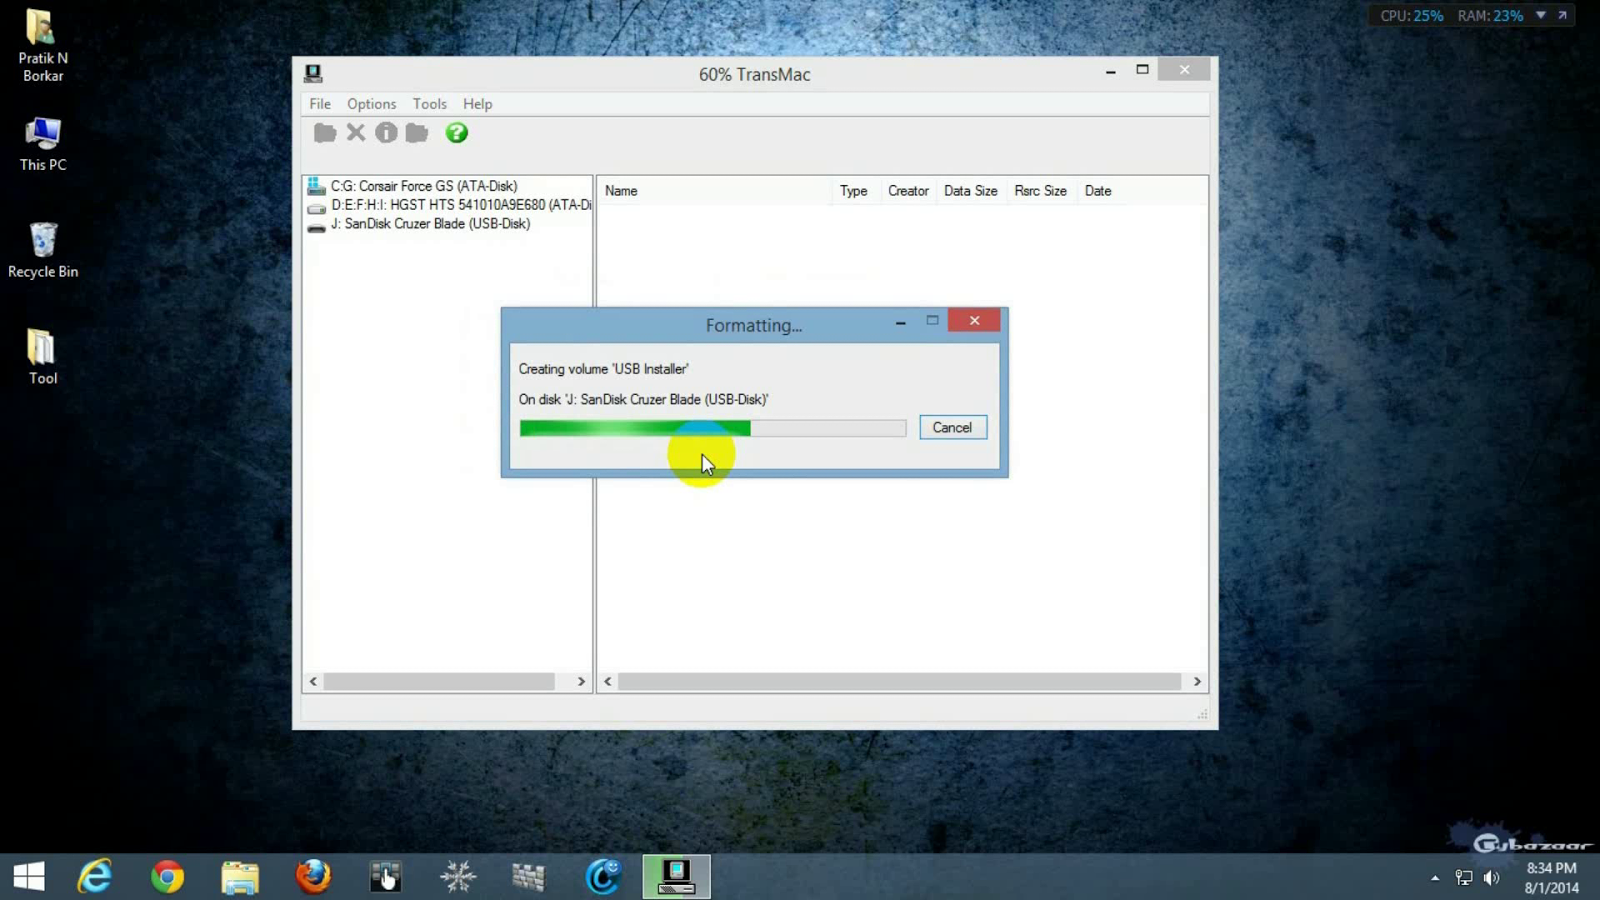Open the snowflake app in the taskbar
Viewport: 1600px width, 900px height.
tap(458, 877)
